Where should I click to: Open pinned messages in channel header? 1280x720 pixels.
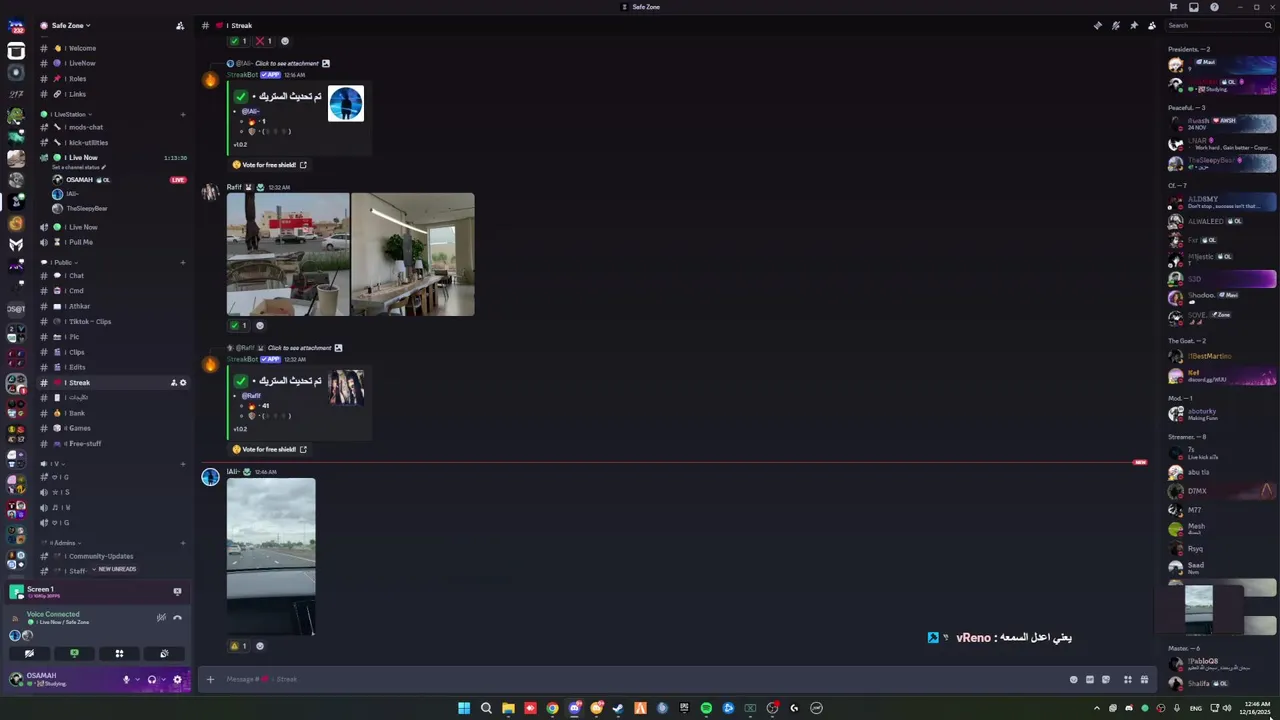(x=1134, y=25)
